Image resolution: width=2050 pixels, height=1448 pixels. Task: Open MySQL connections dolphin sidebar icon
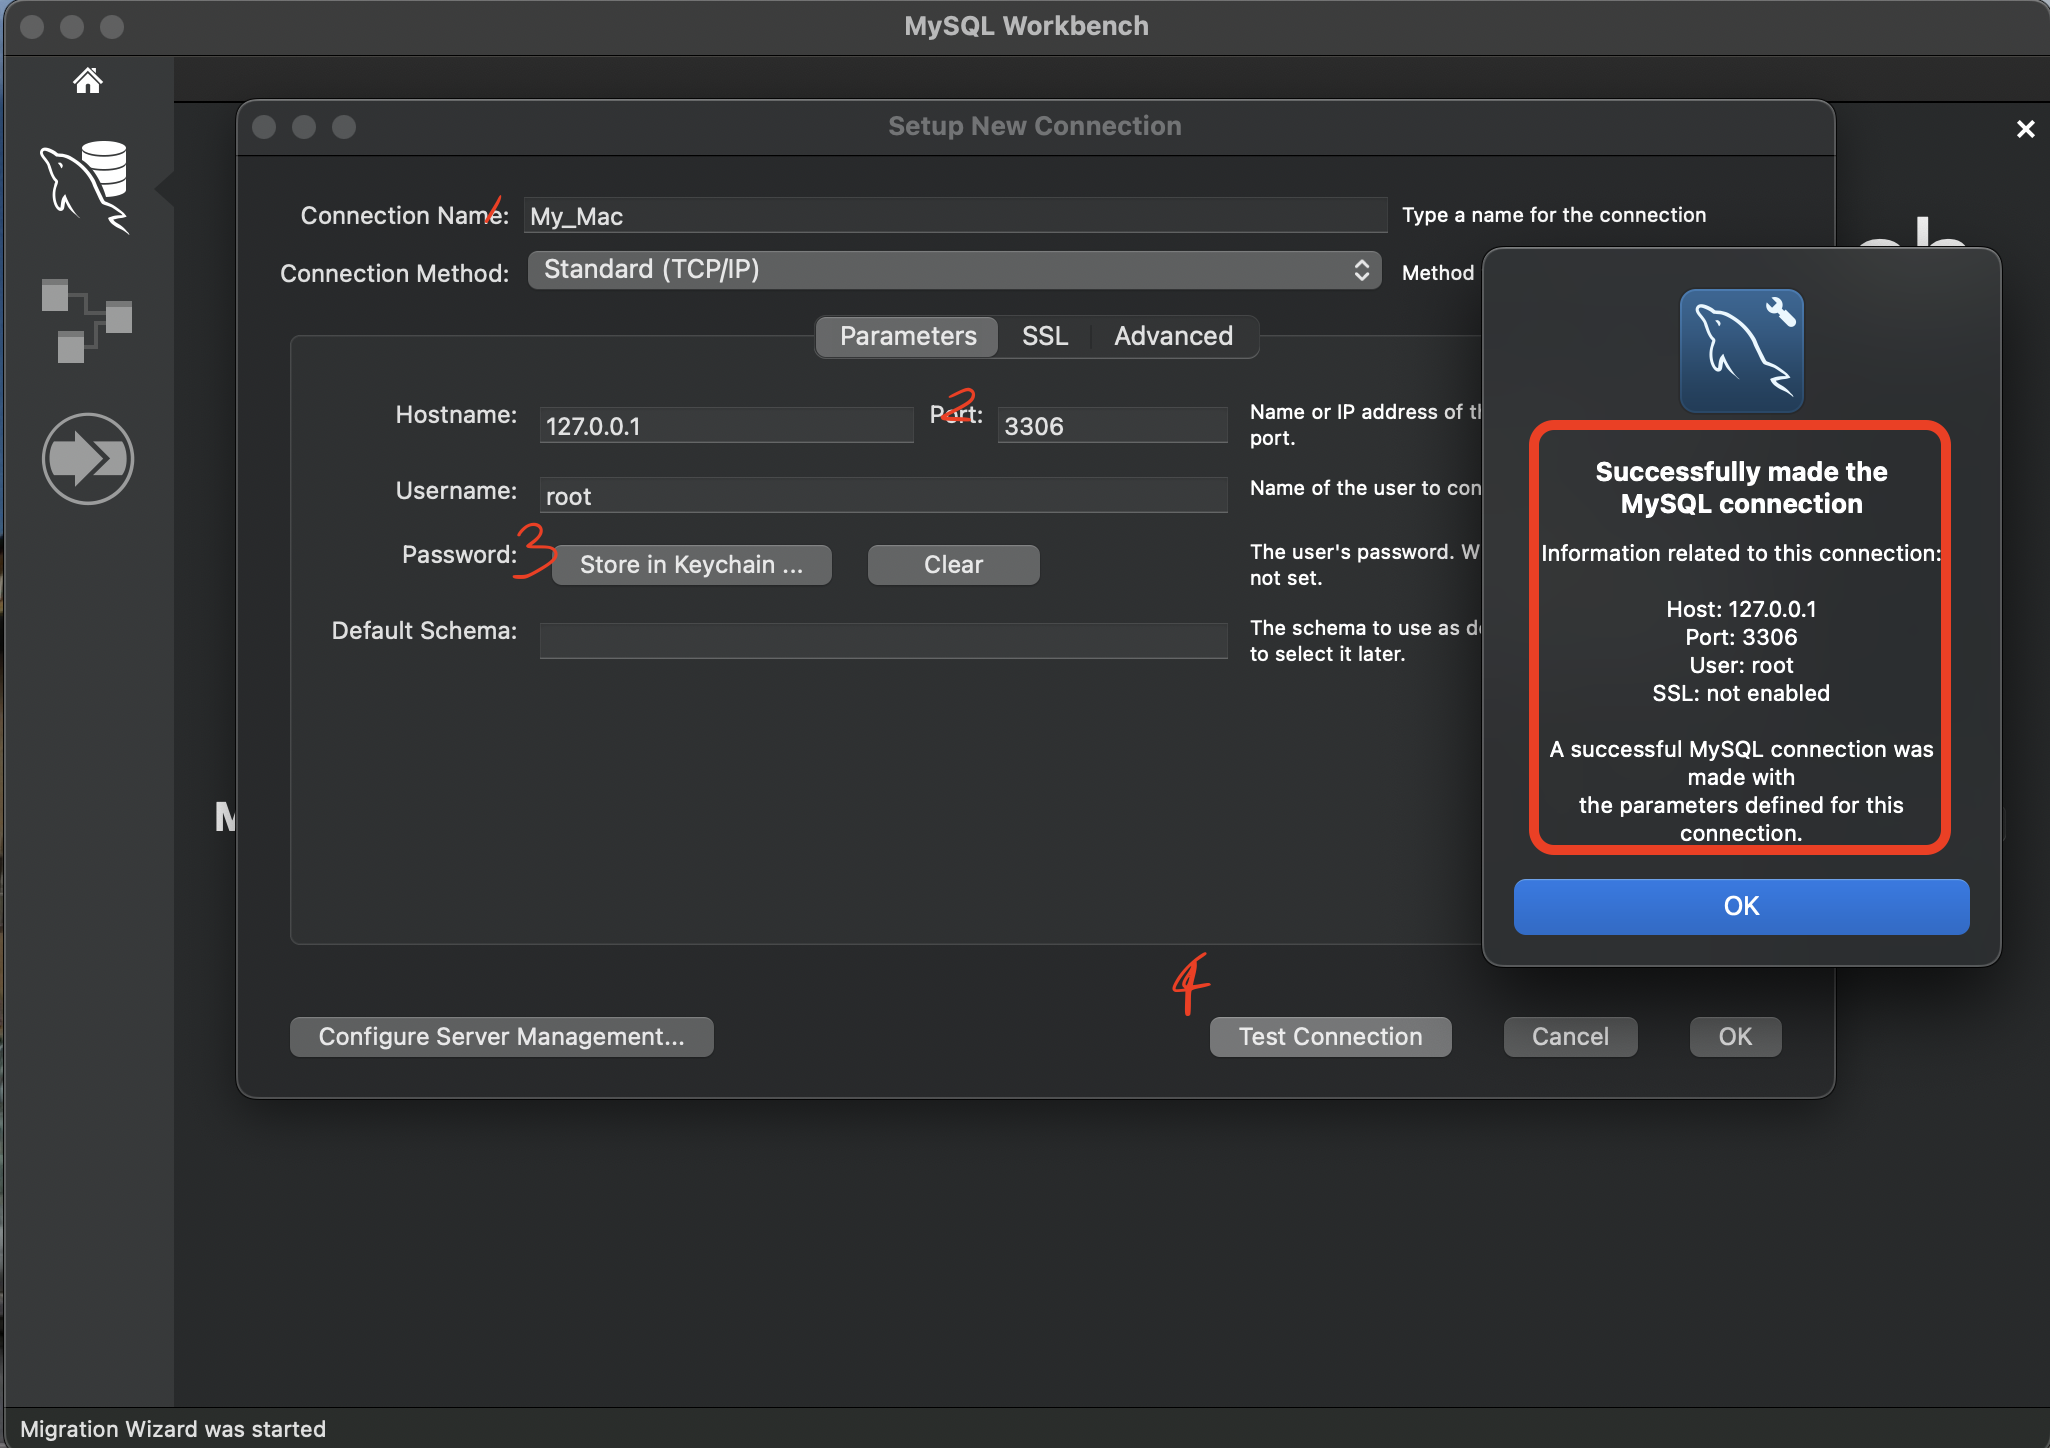pyautogui.click(x=87, y=187)
